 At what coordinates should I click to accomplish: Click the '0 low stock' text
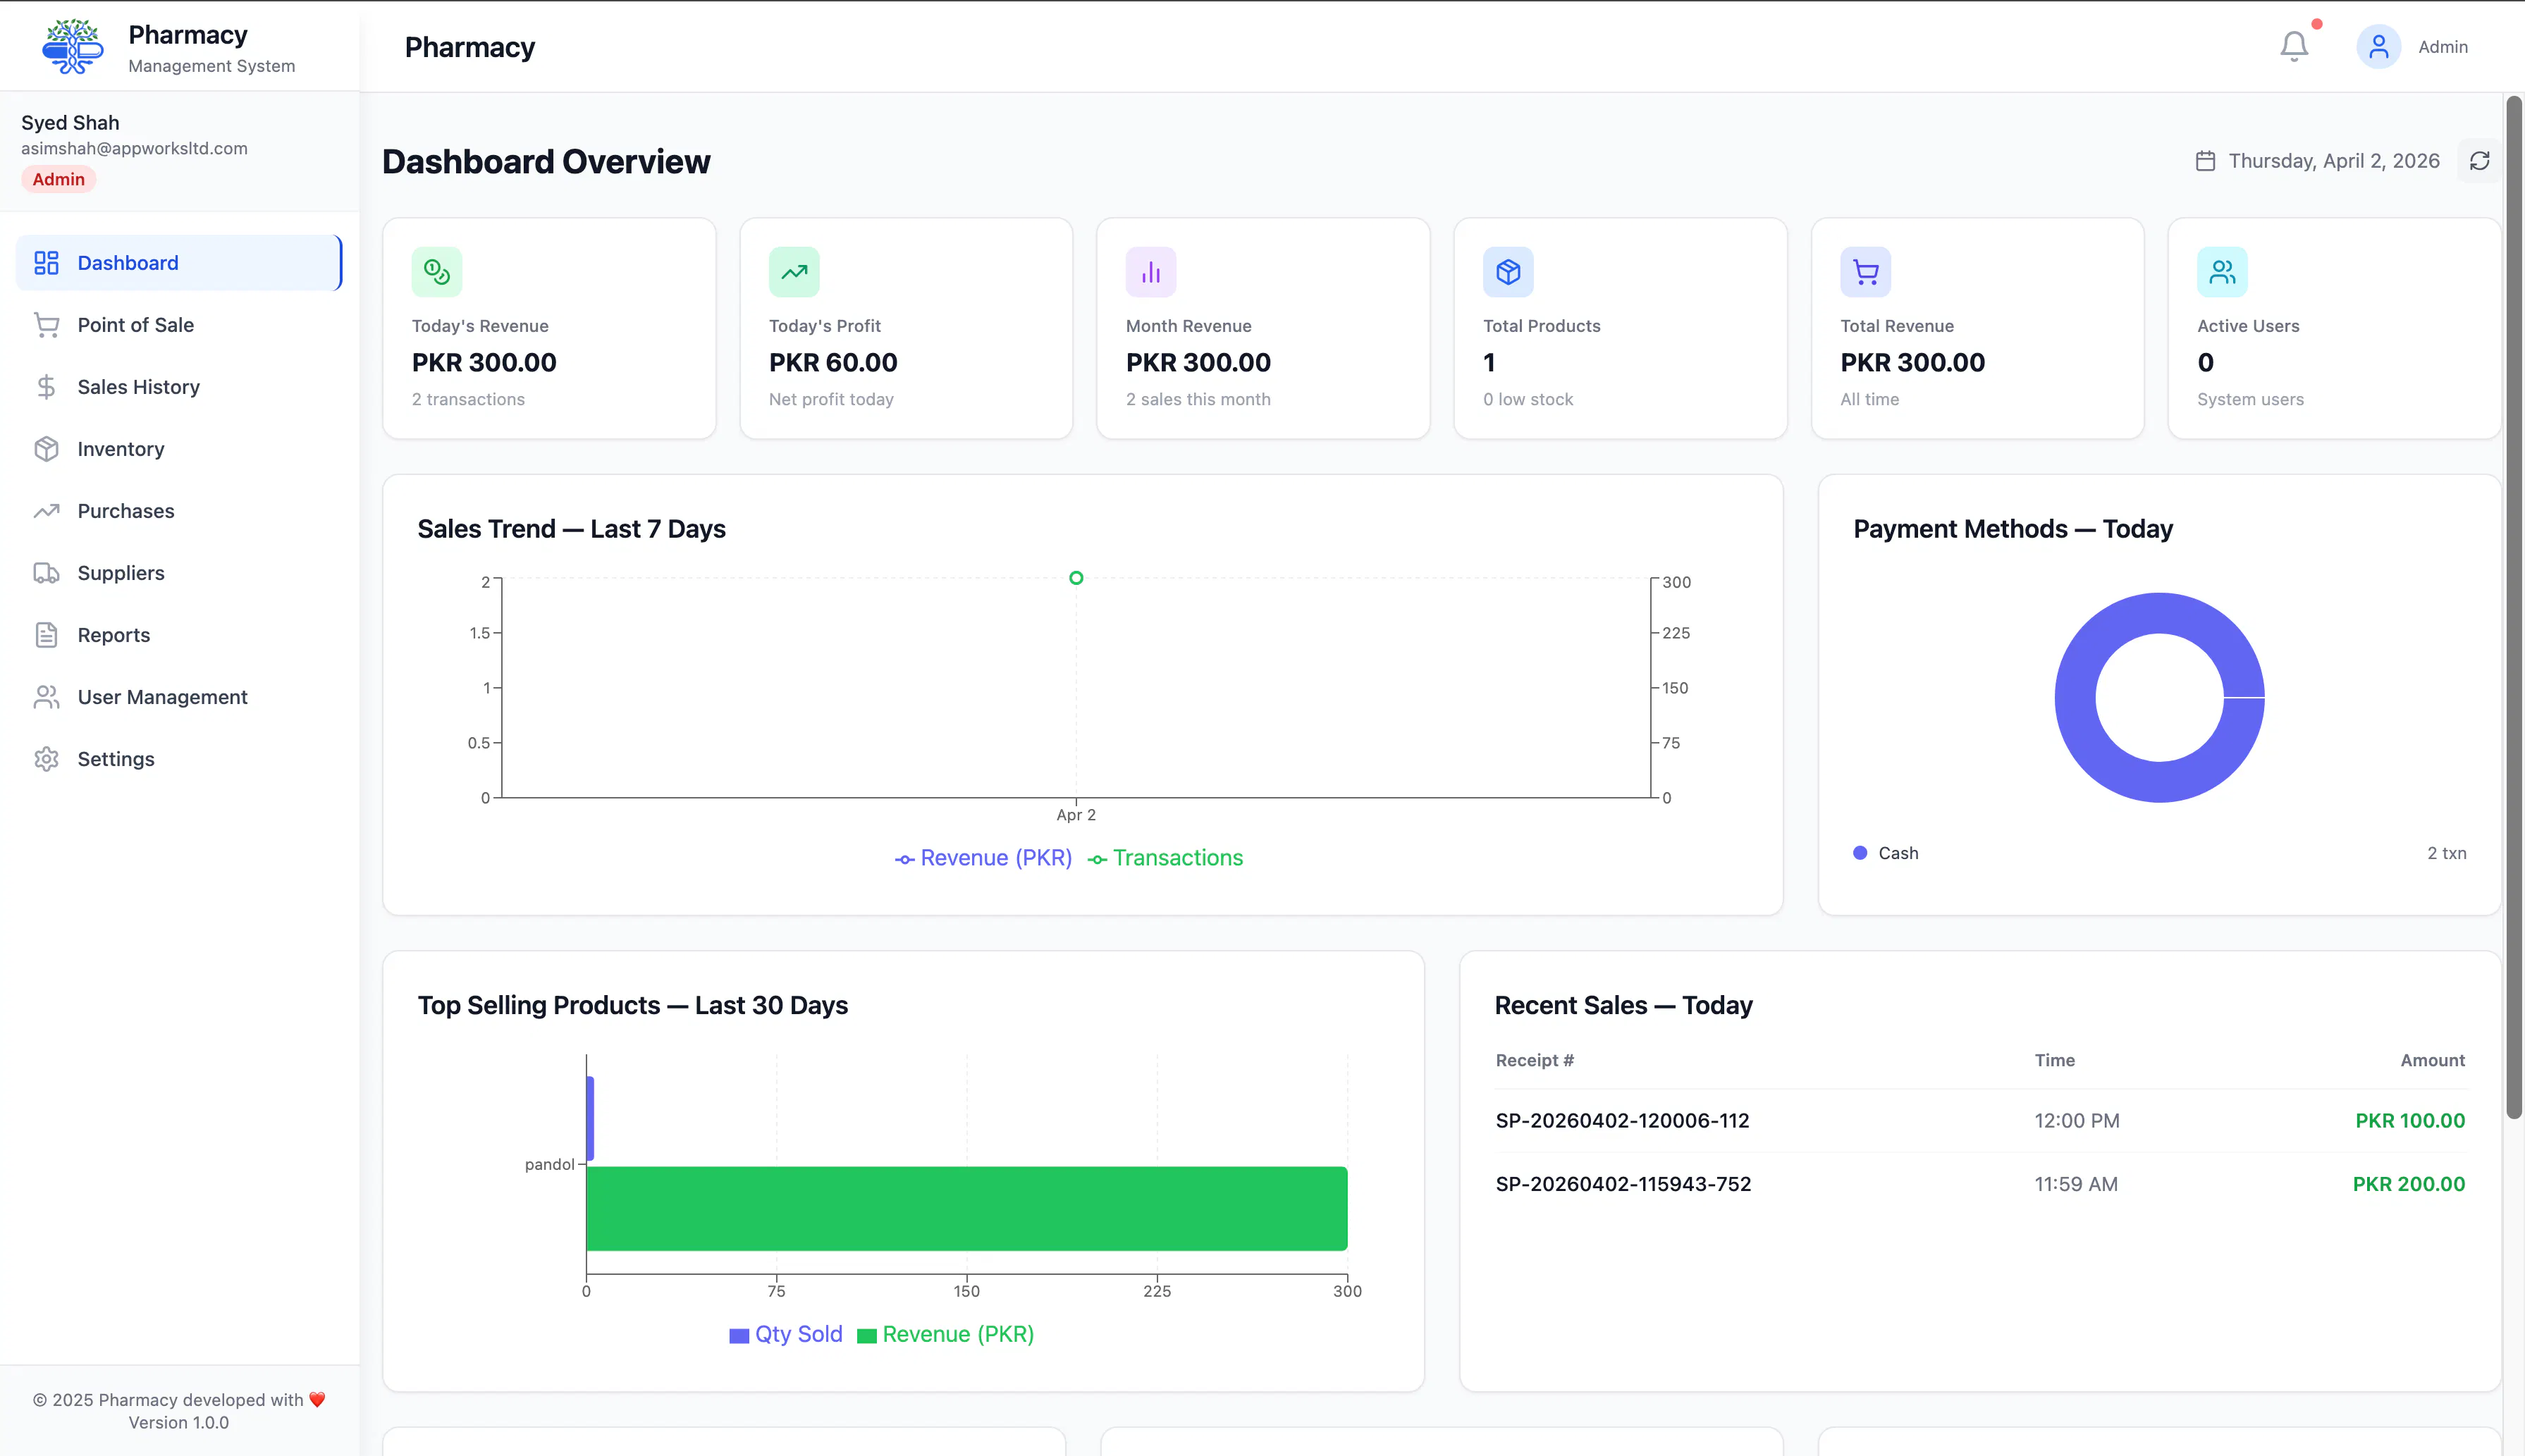pos(1528,399)
